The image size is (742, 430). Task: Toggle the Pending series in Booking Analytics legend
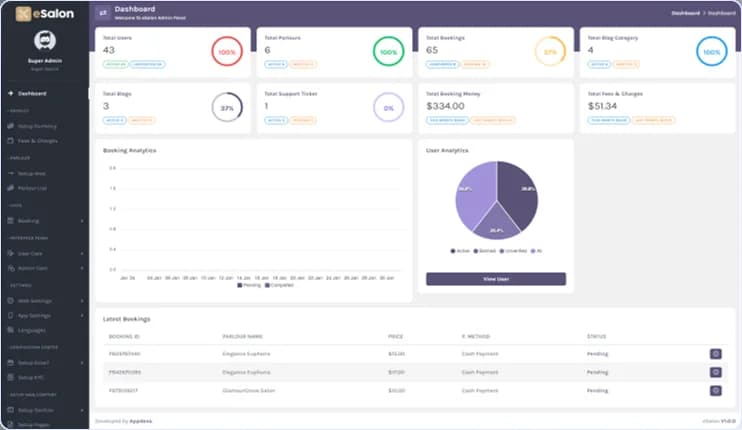coord(250,285)
